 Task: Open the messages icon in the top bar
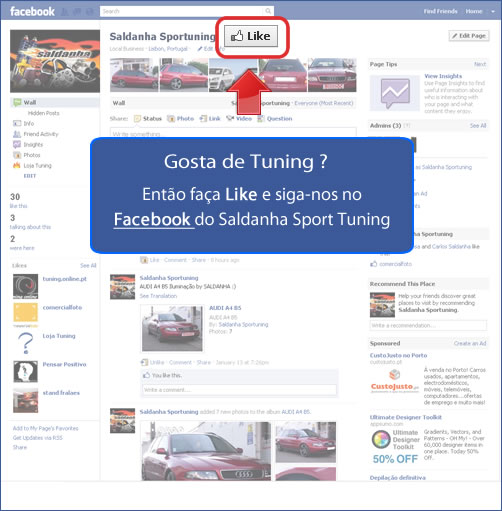[77, 12]
